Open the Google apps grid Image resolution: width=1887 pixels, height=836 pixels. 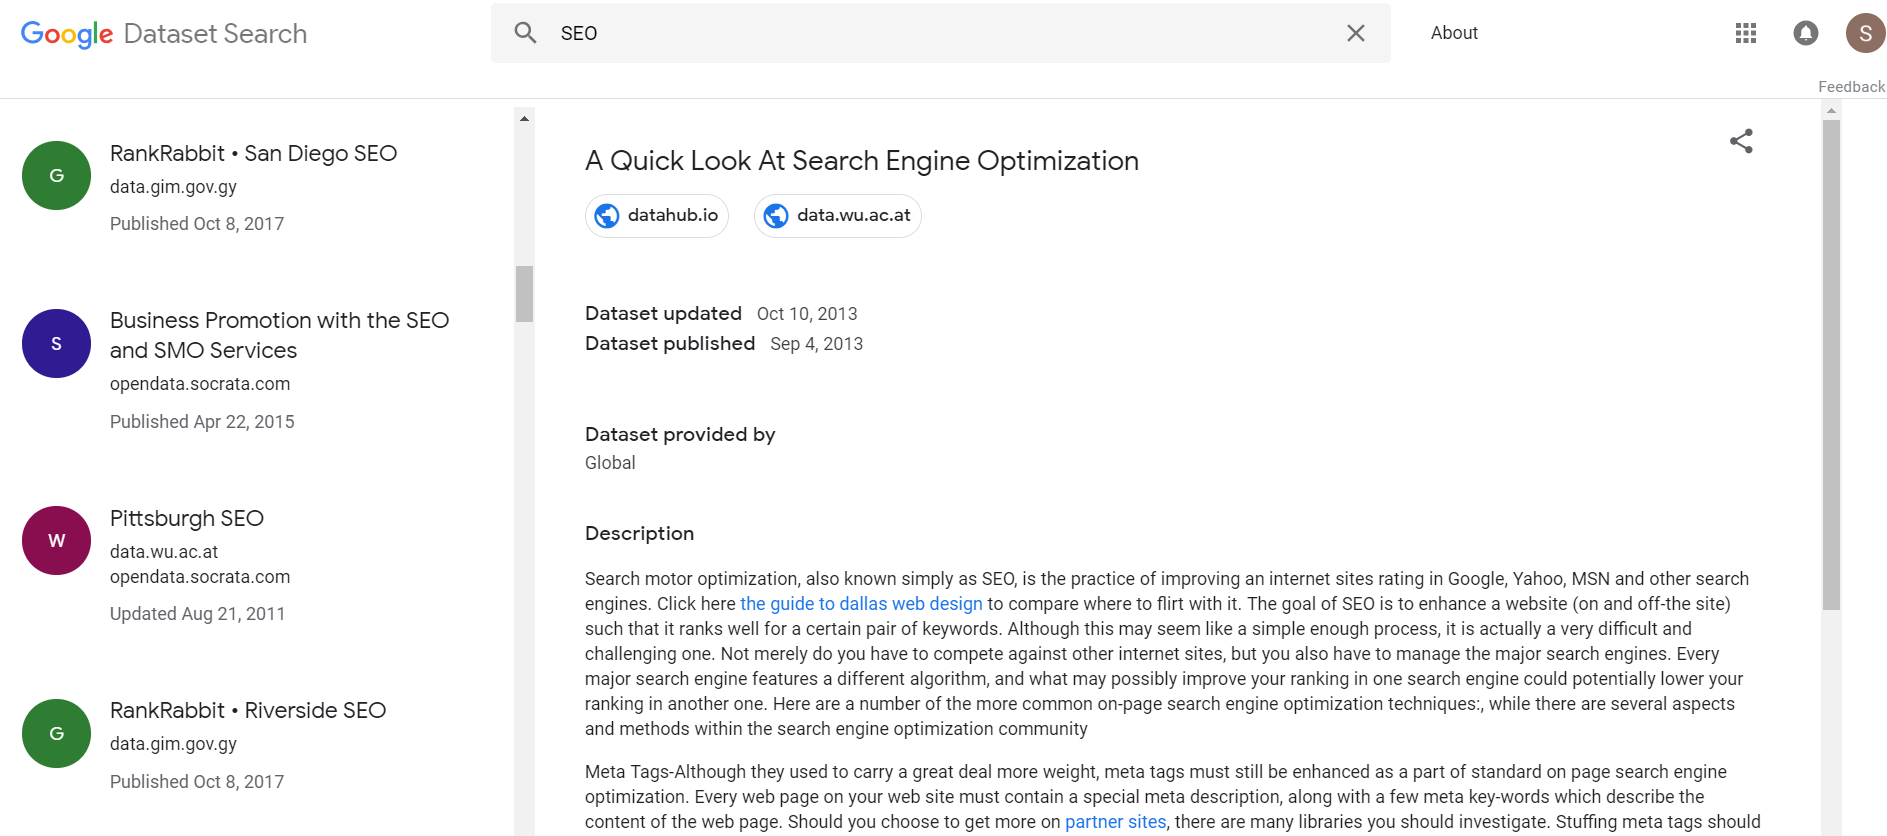tap(1745, 33)
